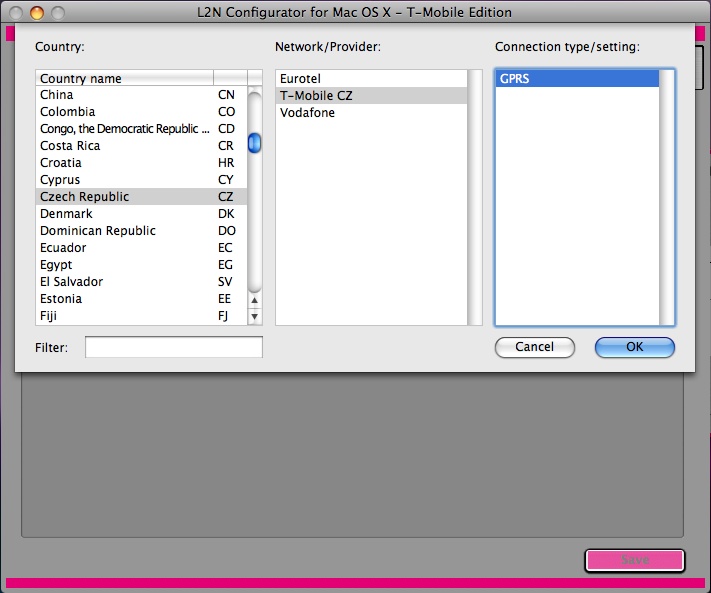Click the Filter text field

tap(174, 347)
